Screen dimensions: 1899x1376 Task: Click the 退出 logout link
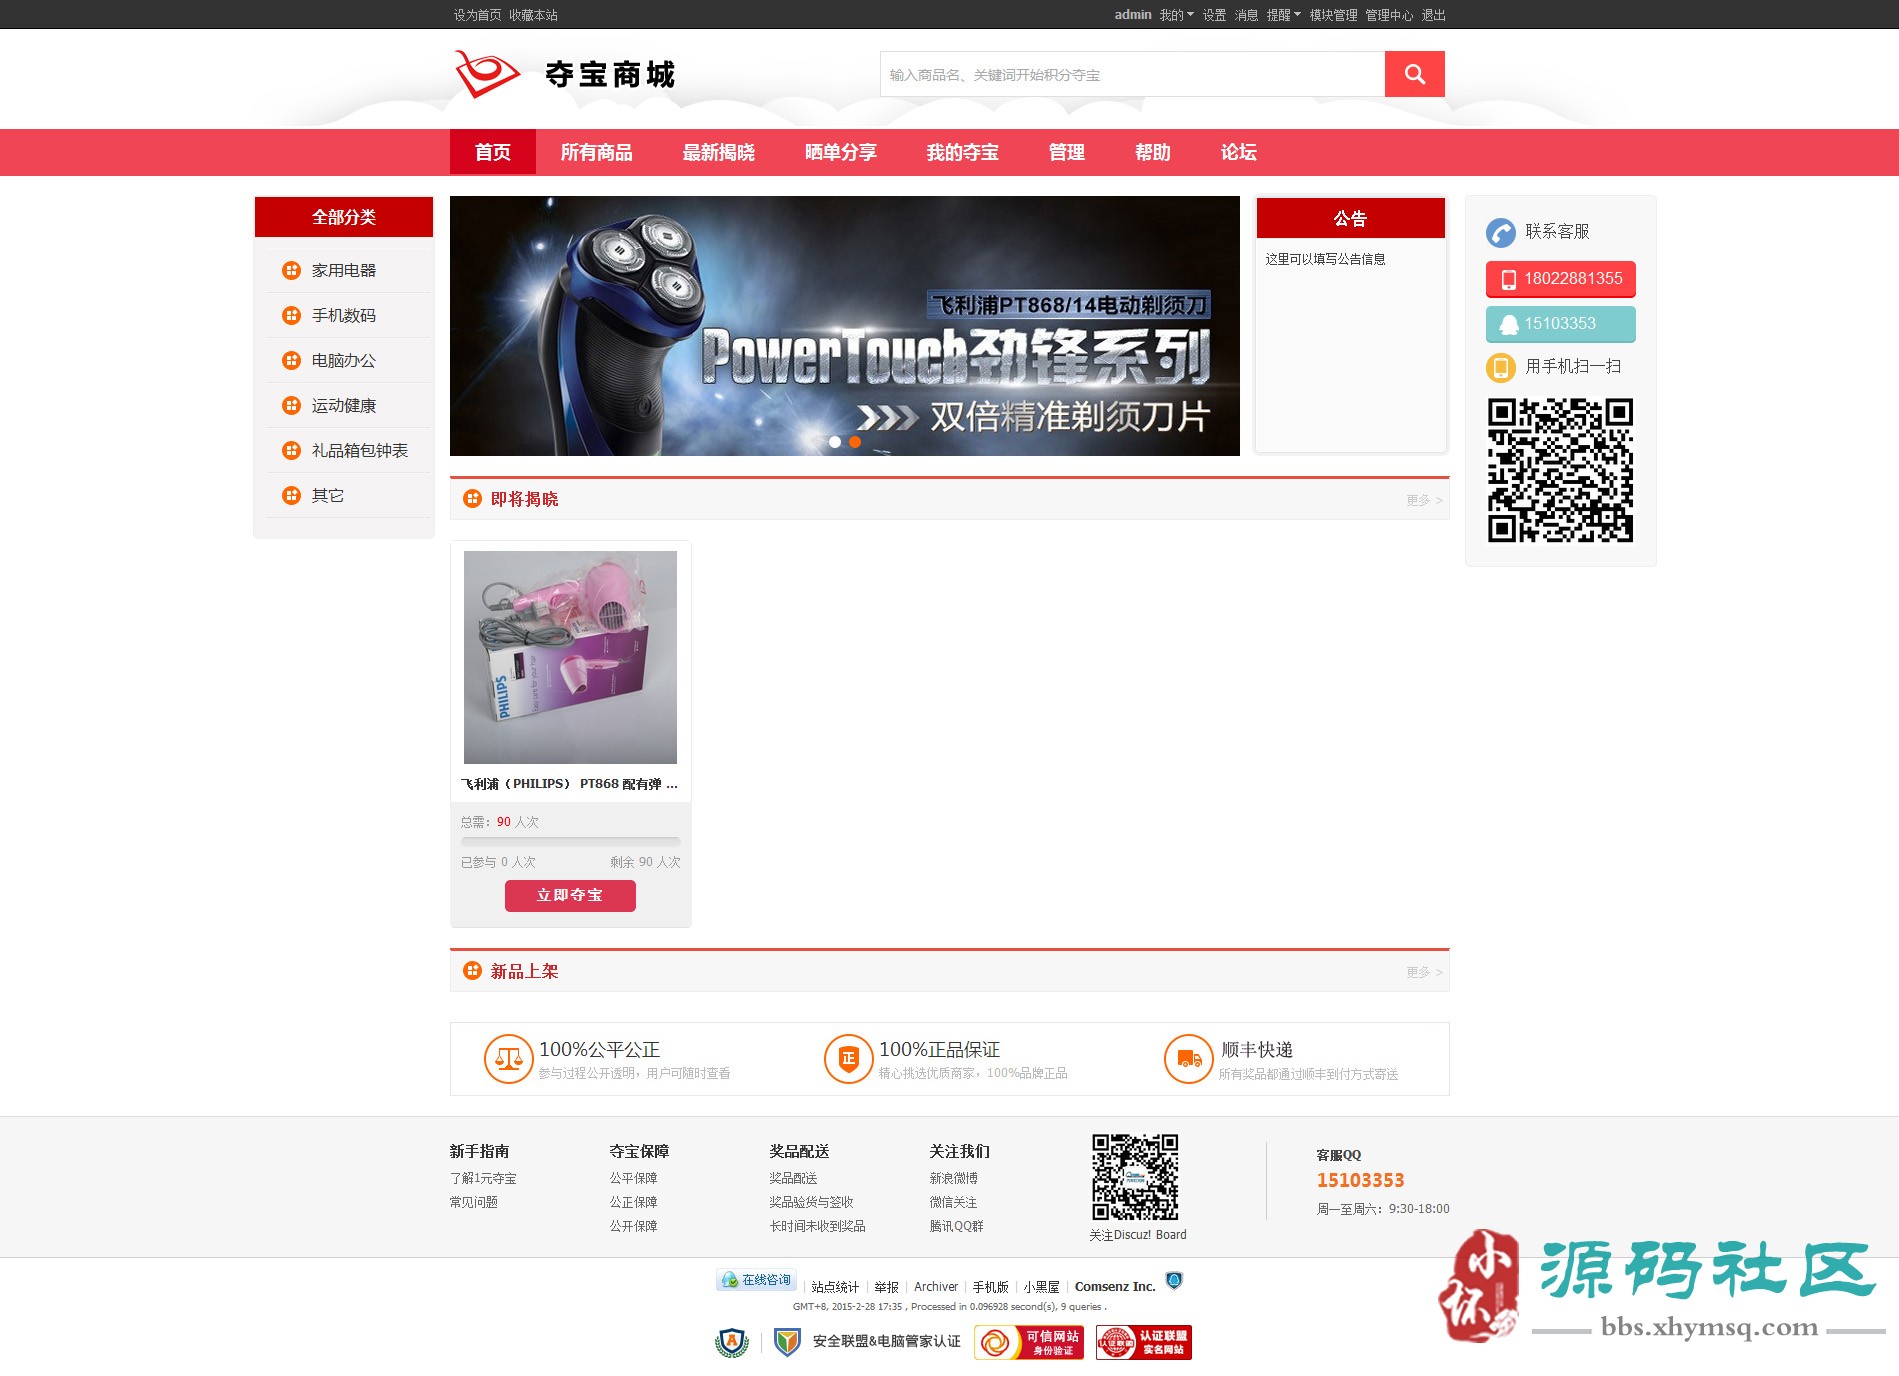click(1433, 15)
